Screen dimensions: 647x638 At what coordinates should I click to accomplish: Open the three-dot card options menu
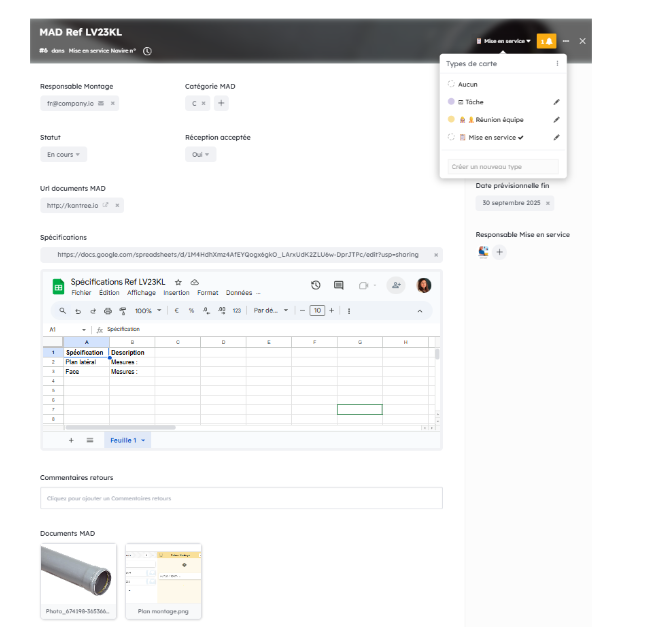point(566,41)
